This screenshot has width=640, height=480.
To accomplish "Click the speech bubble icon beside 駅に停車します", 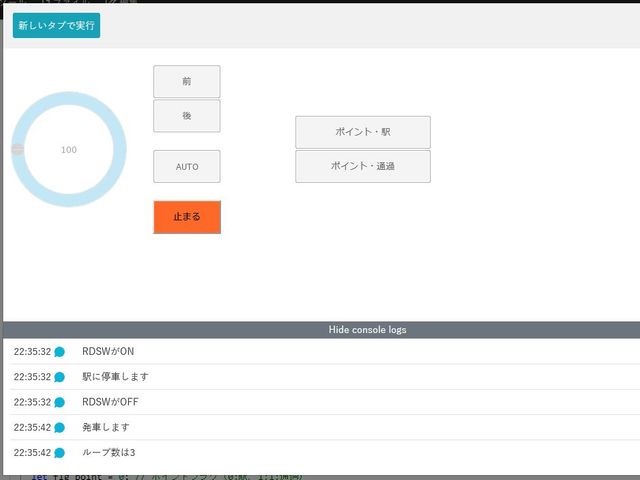I will pos(60,377).
